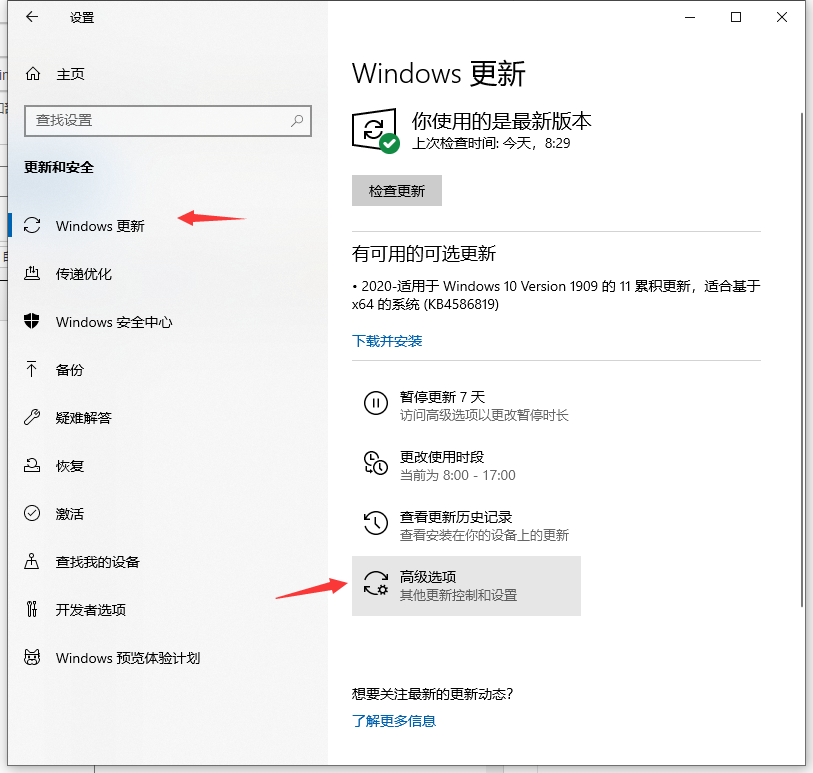
Task: Click the pause icon for 暂停更新
Action: pos(376,403)
